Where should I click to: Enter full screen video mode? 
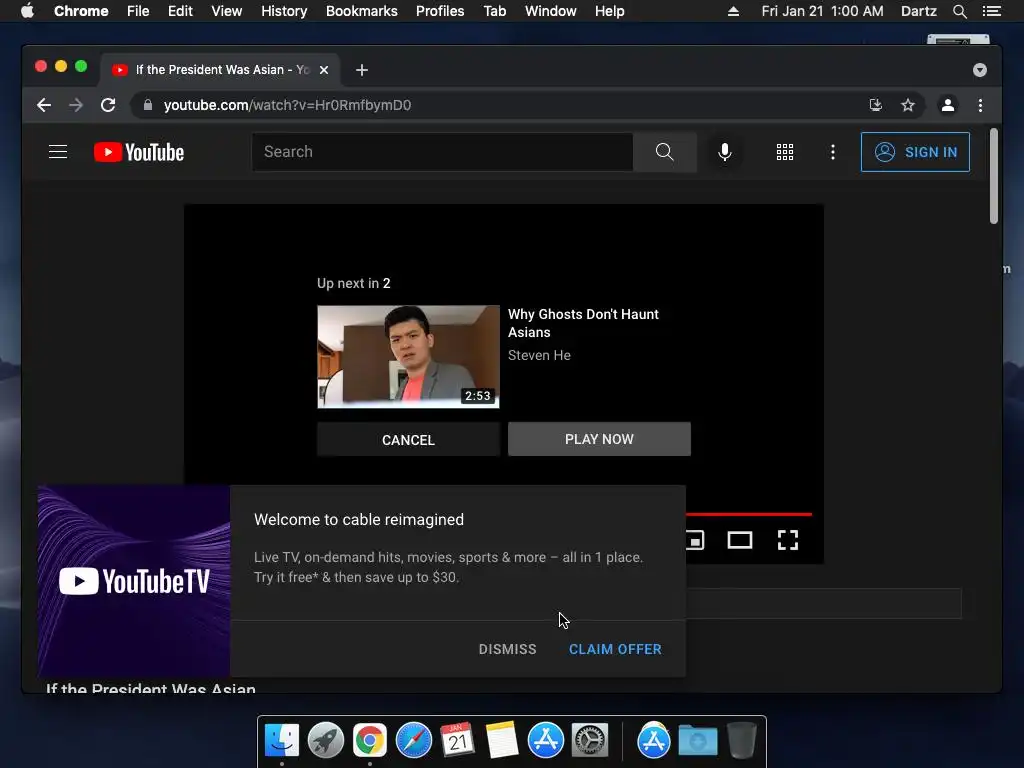click(x=788, y=540)
